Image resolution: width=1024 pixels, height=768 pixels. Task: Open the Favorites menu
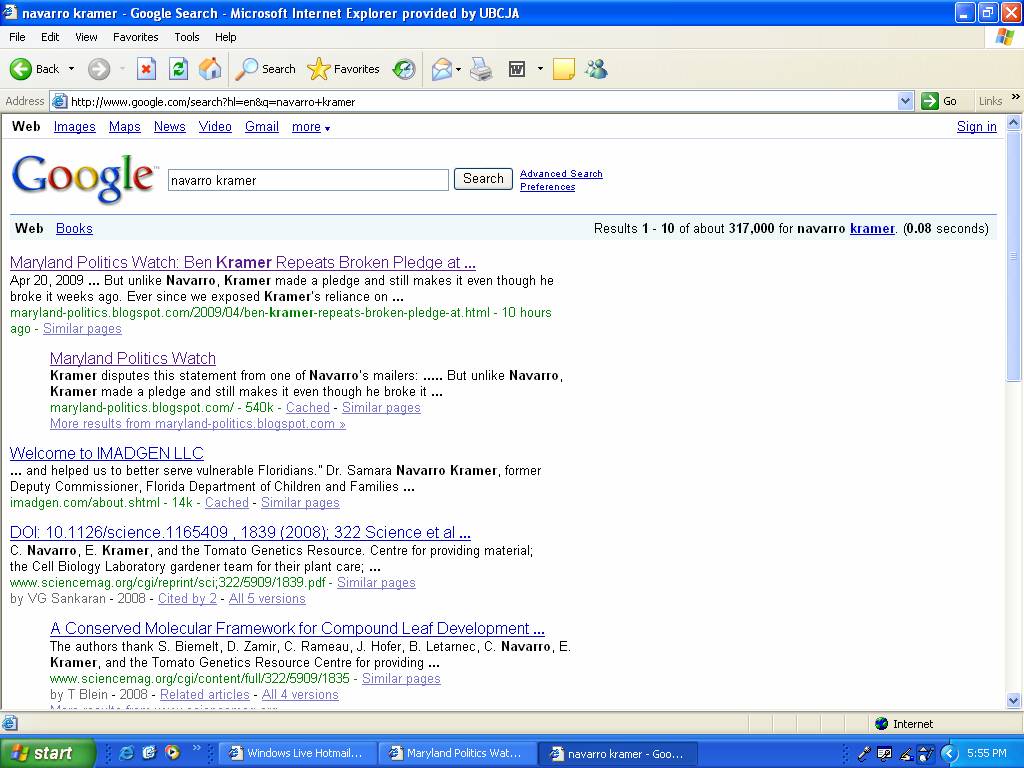135,37
